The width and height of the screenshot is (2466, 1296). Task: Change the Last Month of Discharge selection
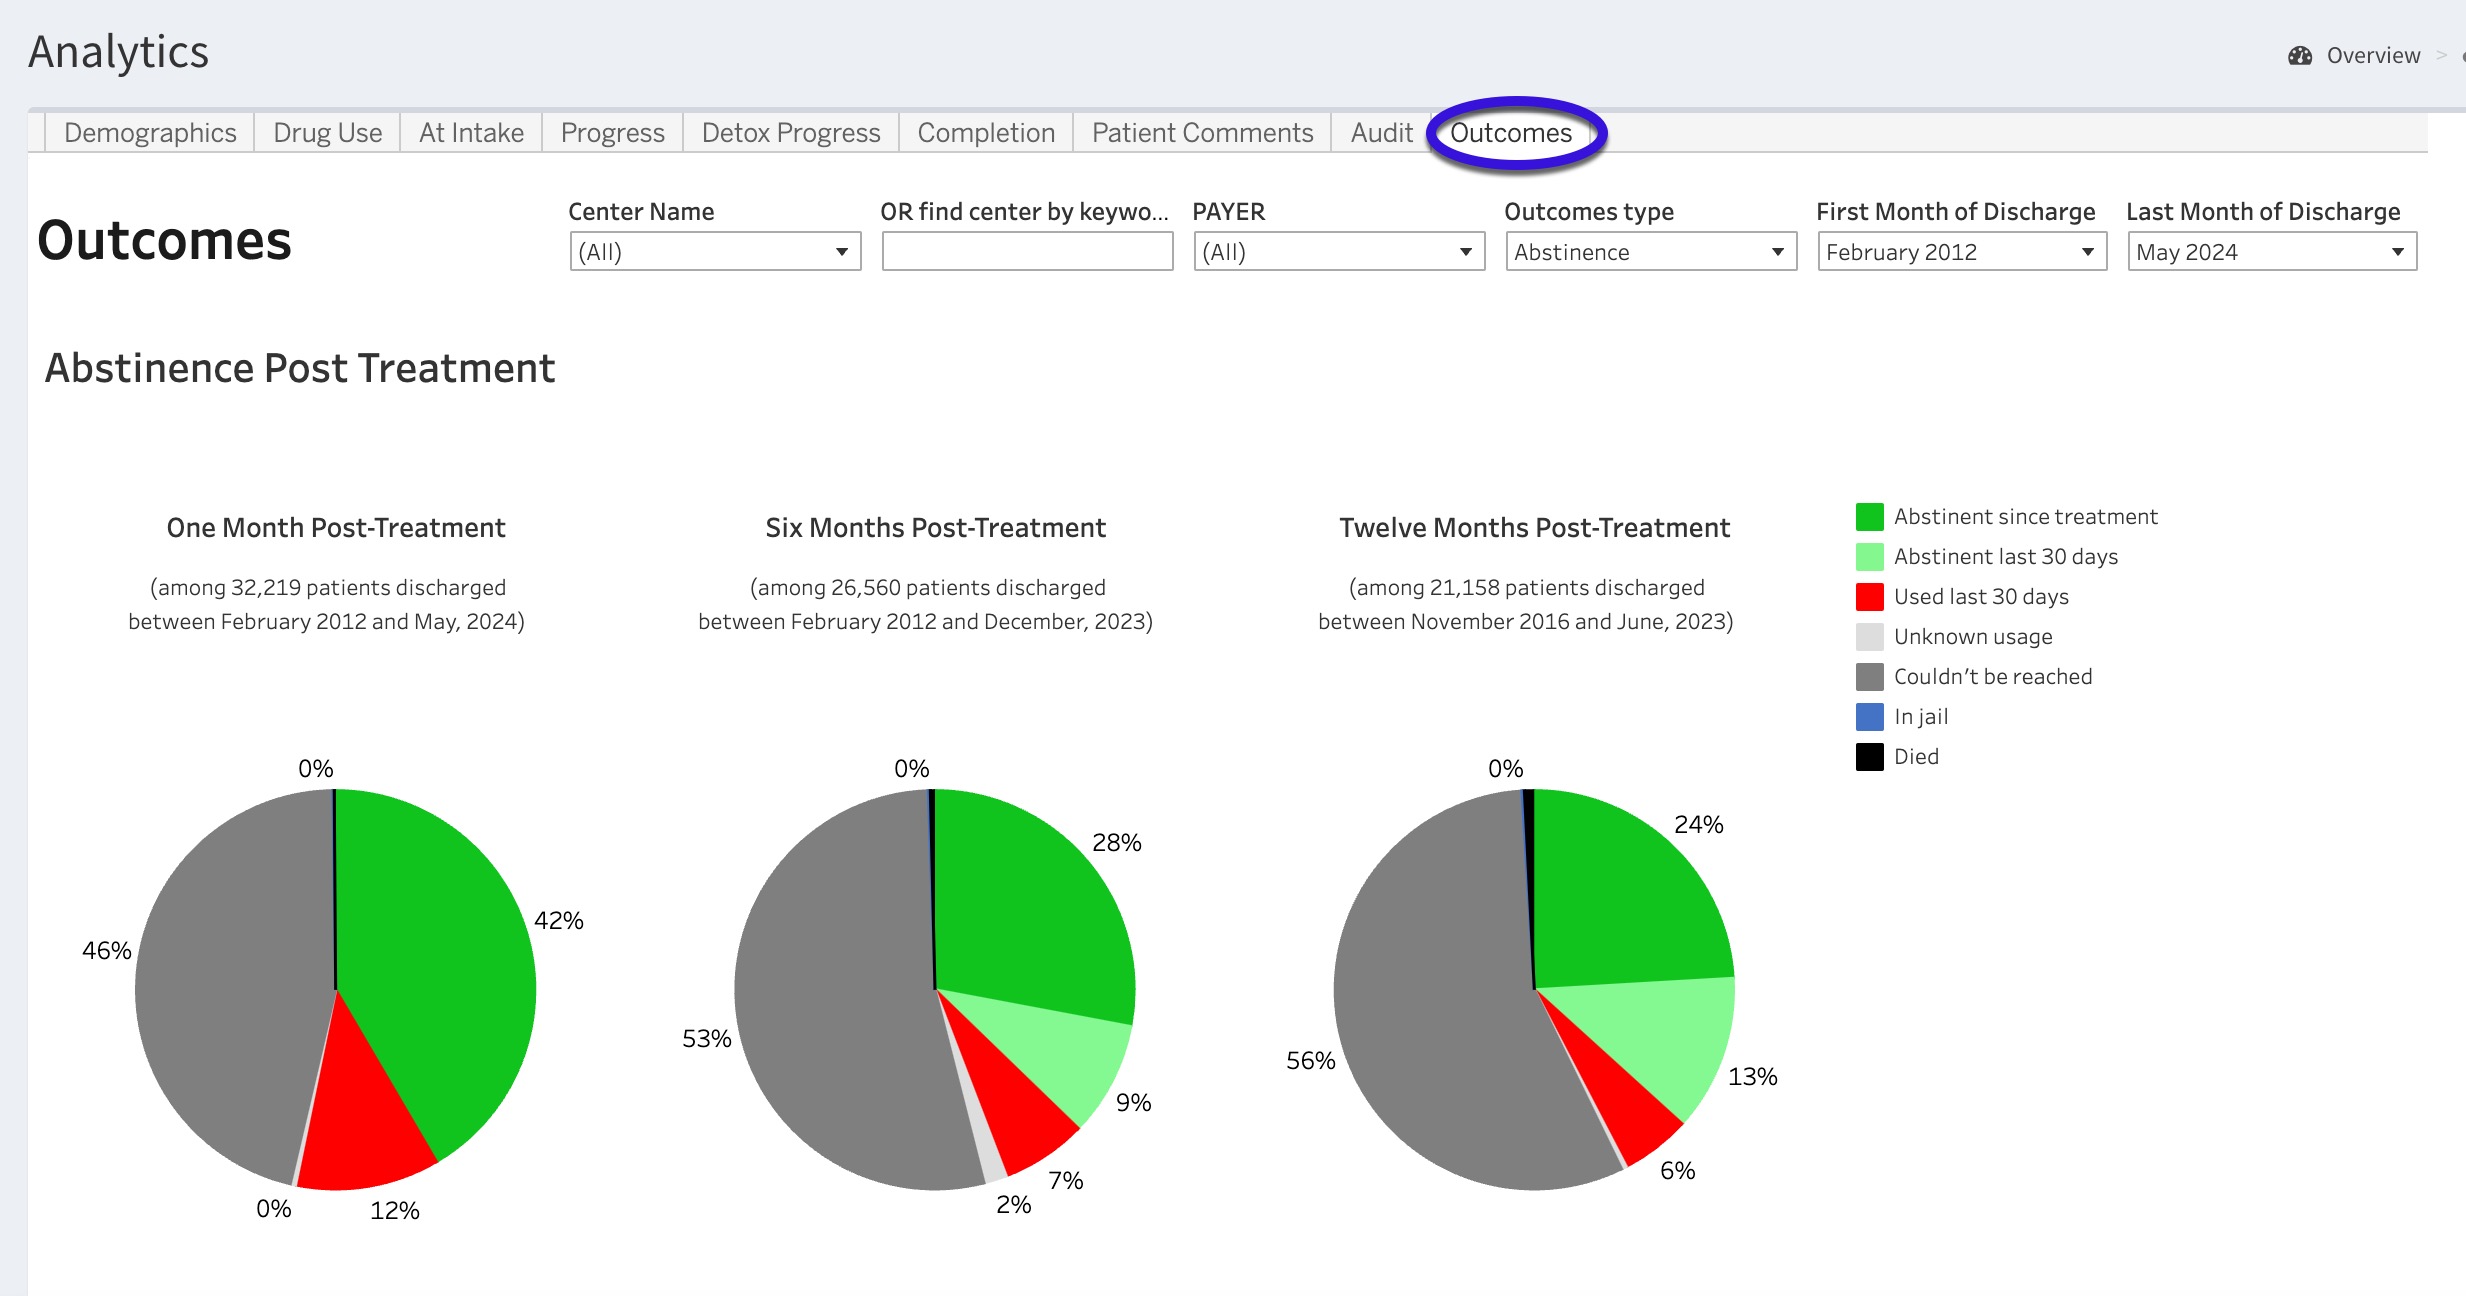pyautogui.click(x=2271, y=252)
